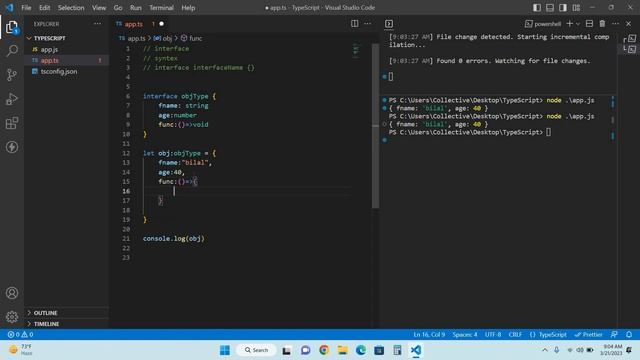Select the powershell terminal label
The height and width of the screenshot is (360, 640).
[x=547, y=24]
